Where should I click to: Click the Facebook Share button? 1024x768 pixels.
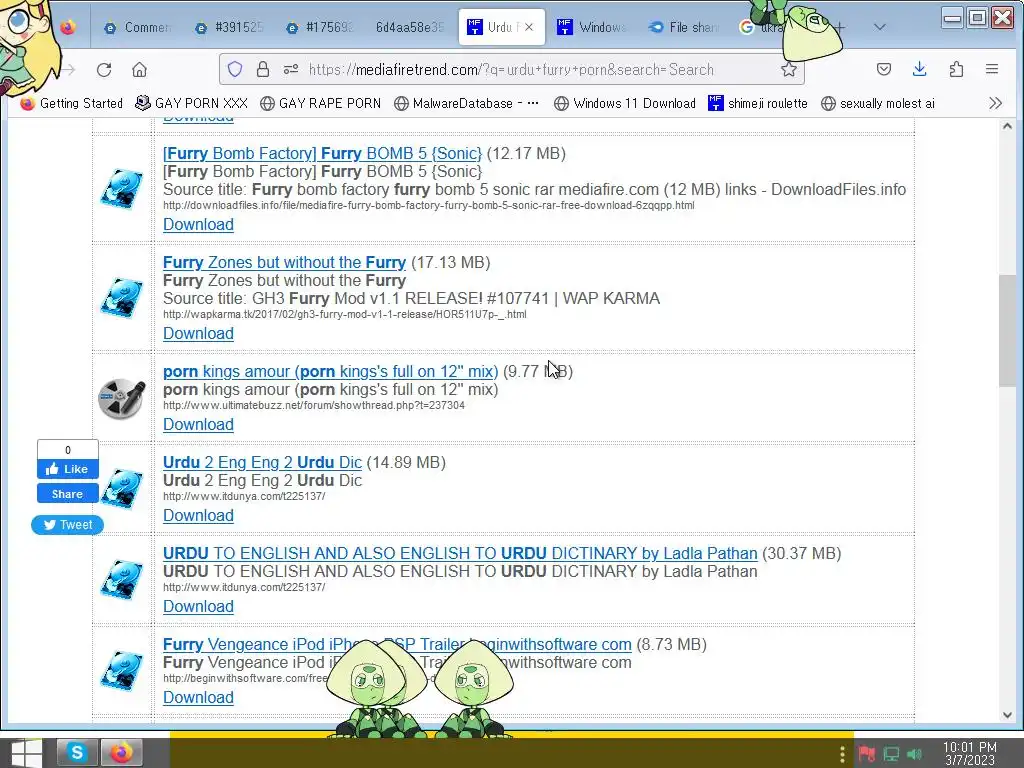click(67, 494)
